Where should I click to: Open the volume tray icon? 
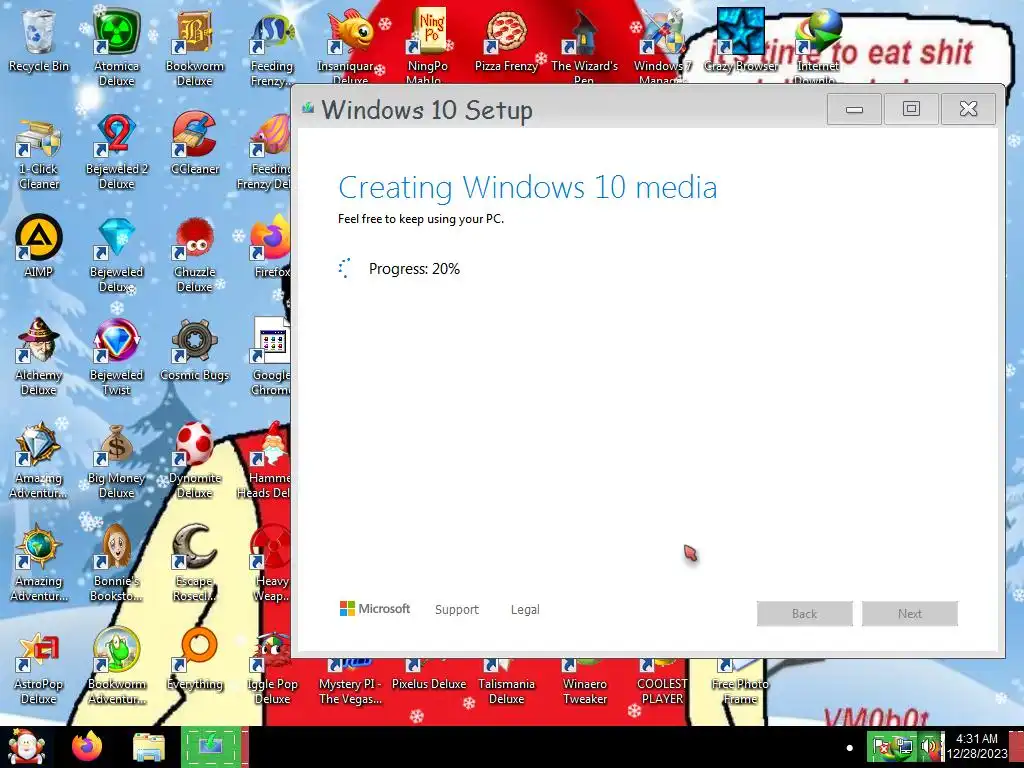[x=927, y=746]
